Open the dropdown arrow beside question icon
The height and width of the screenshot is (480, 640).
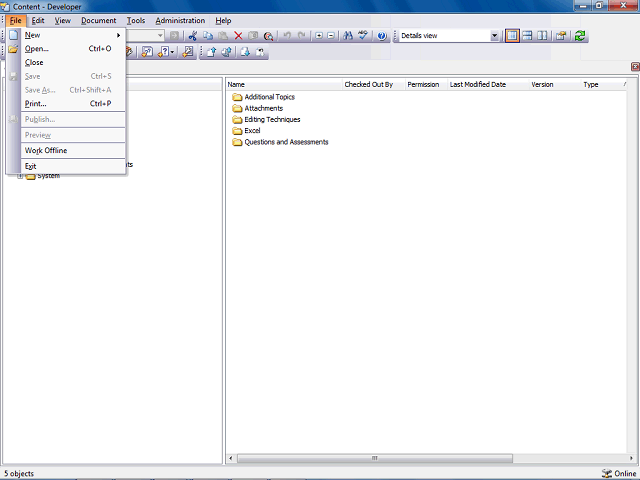(173, 52)
